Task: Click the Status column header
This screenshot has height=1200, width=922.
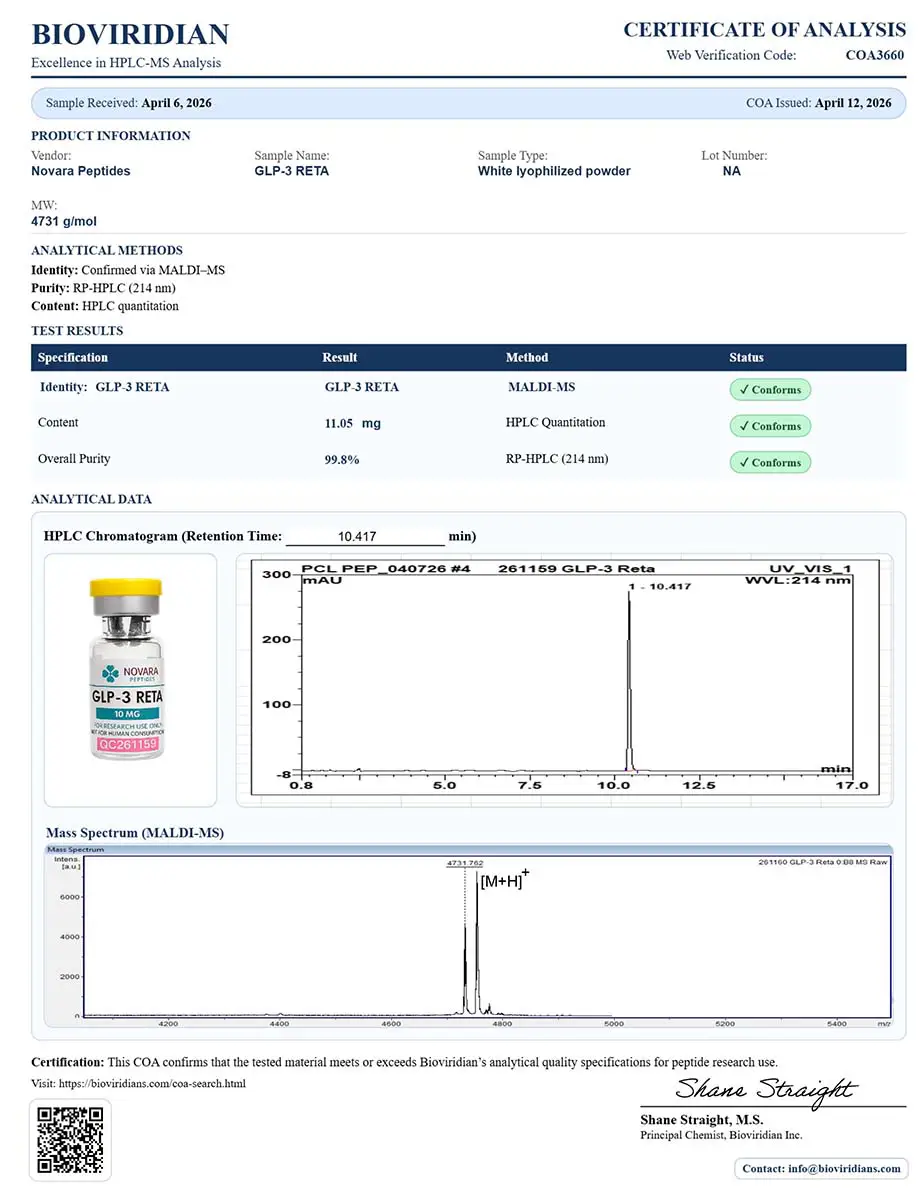Action: pyautogui.click(x=746, y=358)
